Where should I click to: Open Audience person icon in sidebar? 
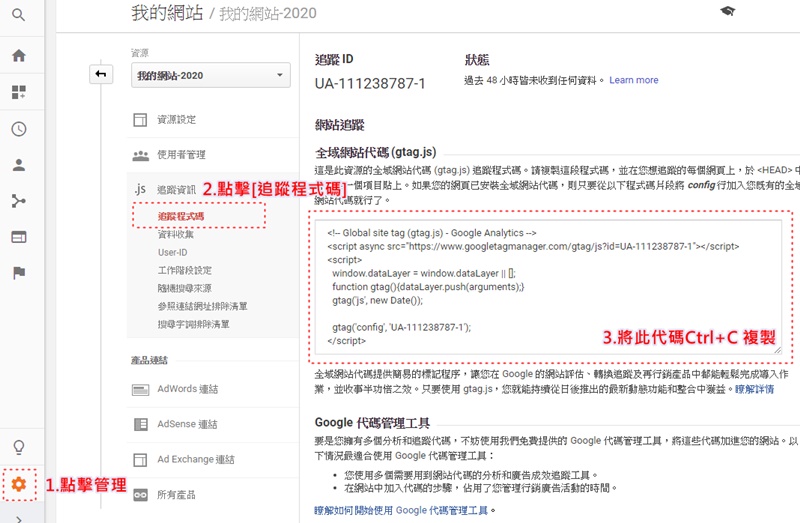click(x=19, y=165)
